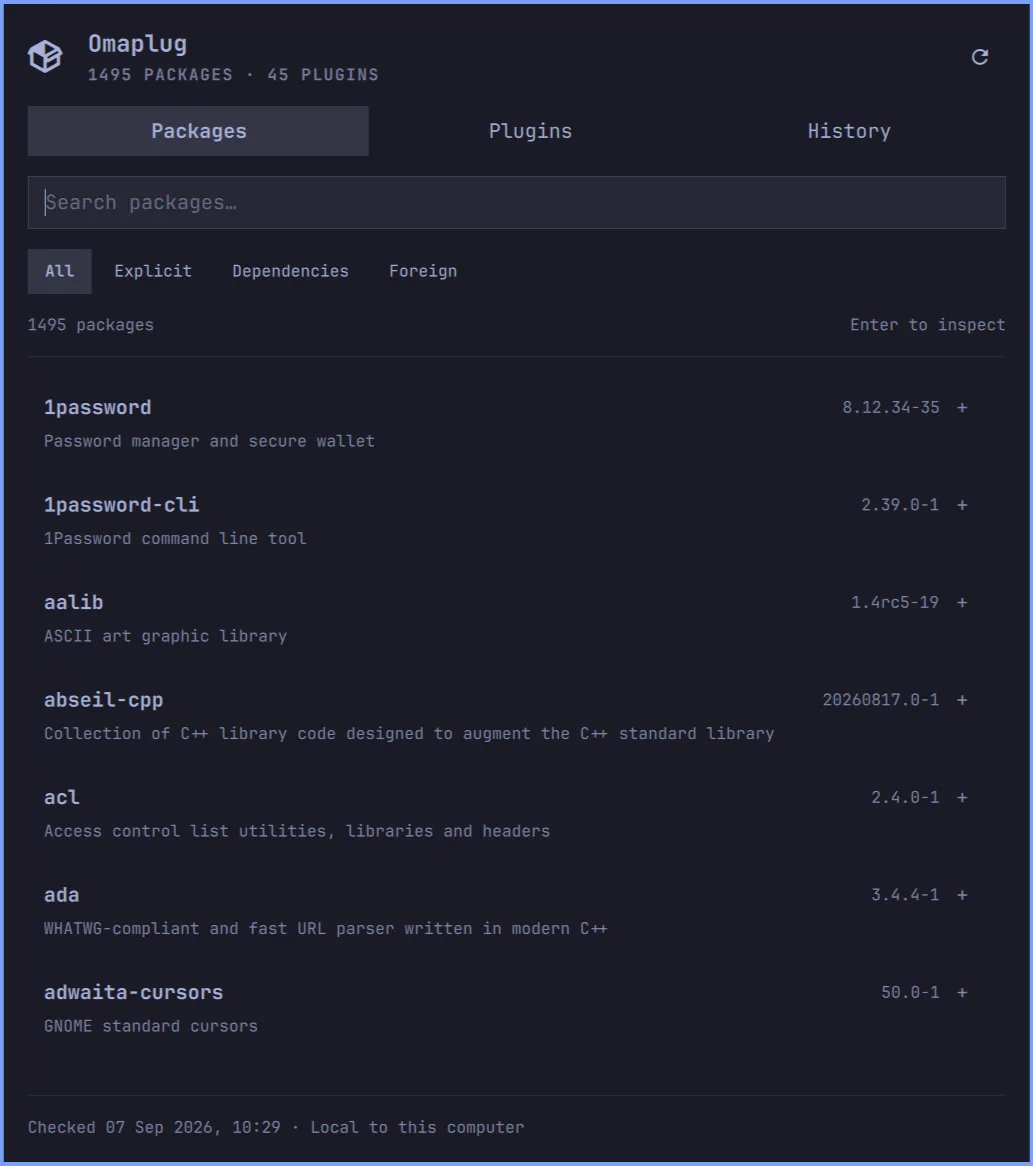Open the History tab
Viewport: 1033px width, 1166px height.
[x=849, y=131]
